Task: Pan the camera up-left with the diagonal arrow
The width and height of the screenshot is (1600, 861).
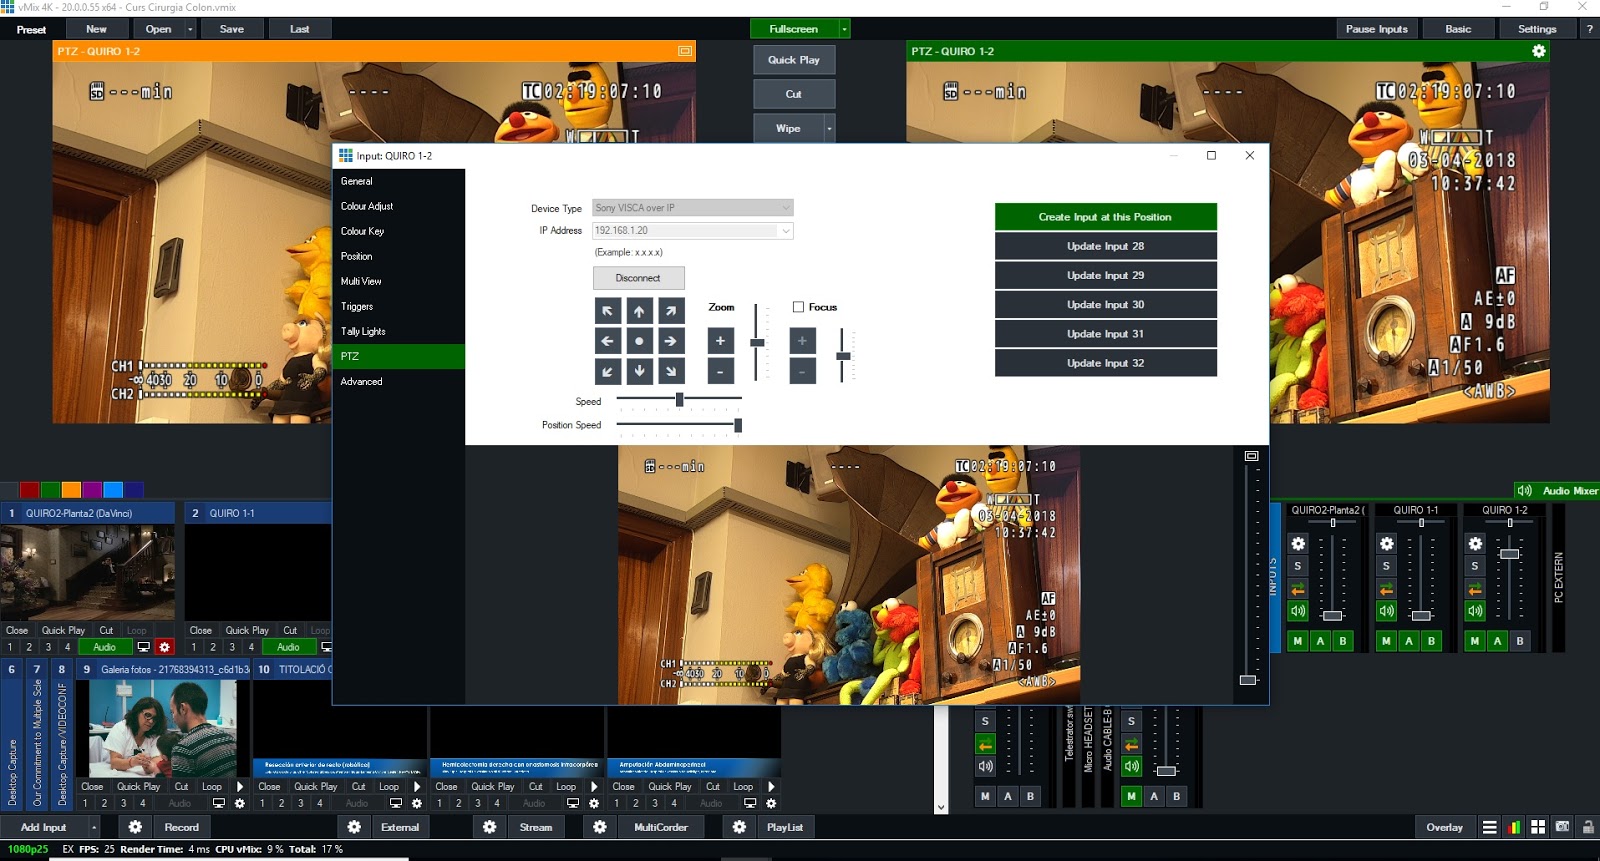Action: coord(607,311)
